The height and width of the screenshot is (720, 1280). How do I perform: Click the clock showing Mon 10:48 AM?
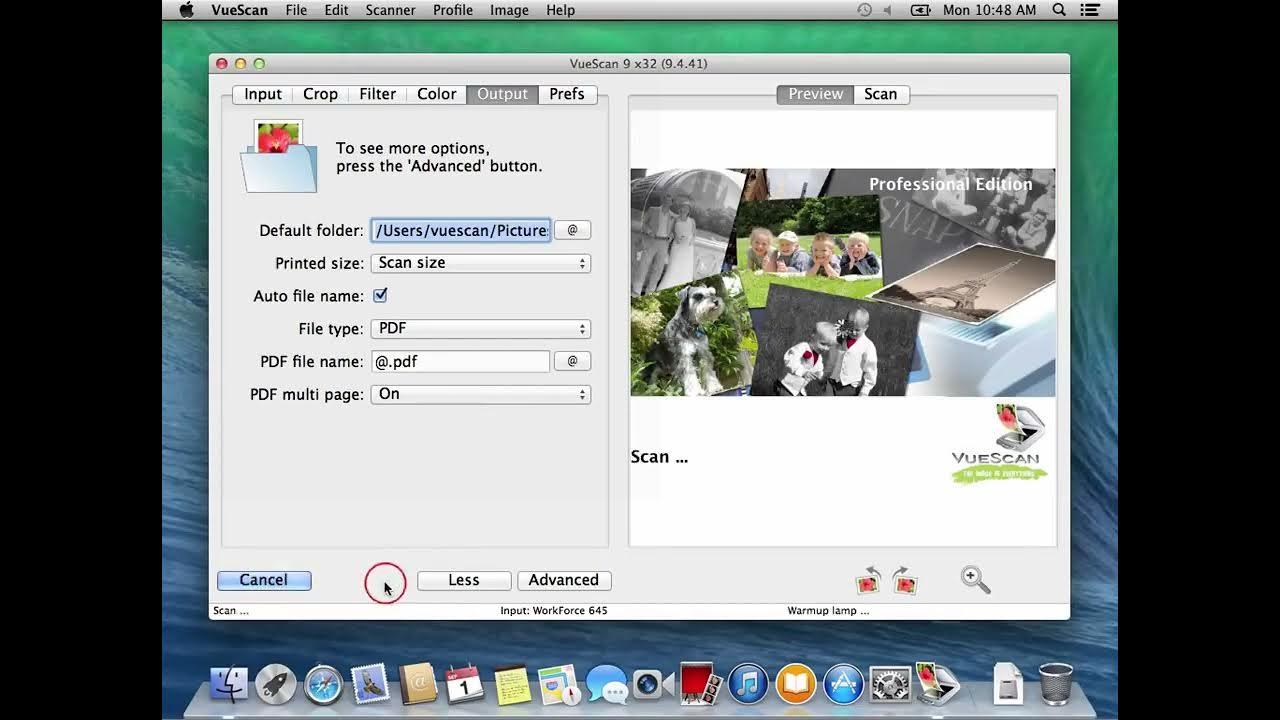[989, 10]
